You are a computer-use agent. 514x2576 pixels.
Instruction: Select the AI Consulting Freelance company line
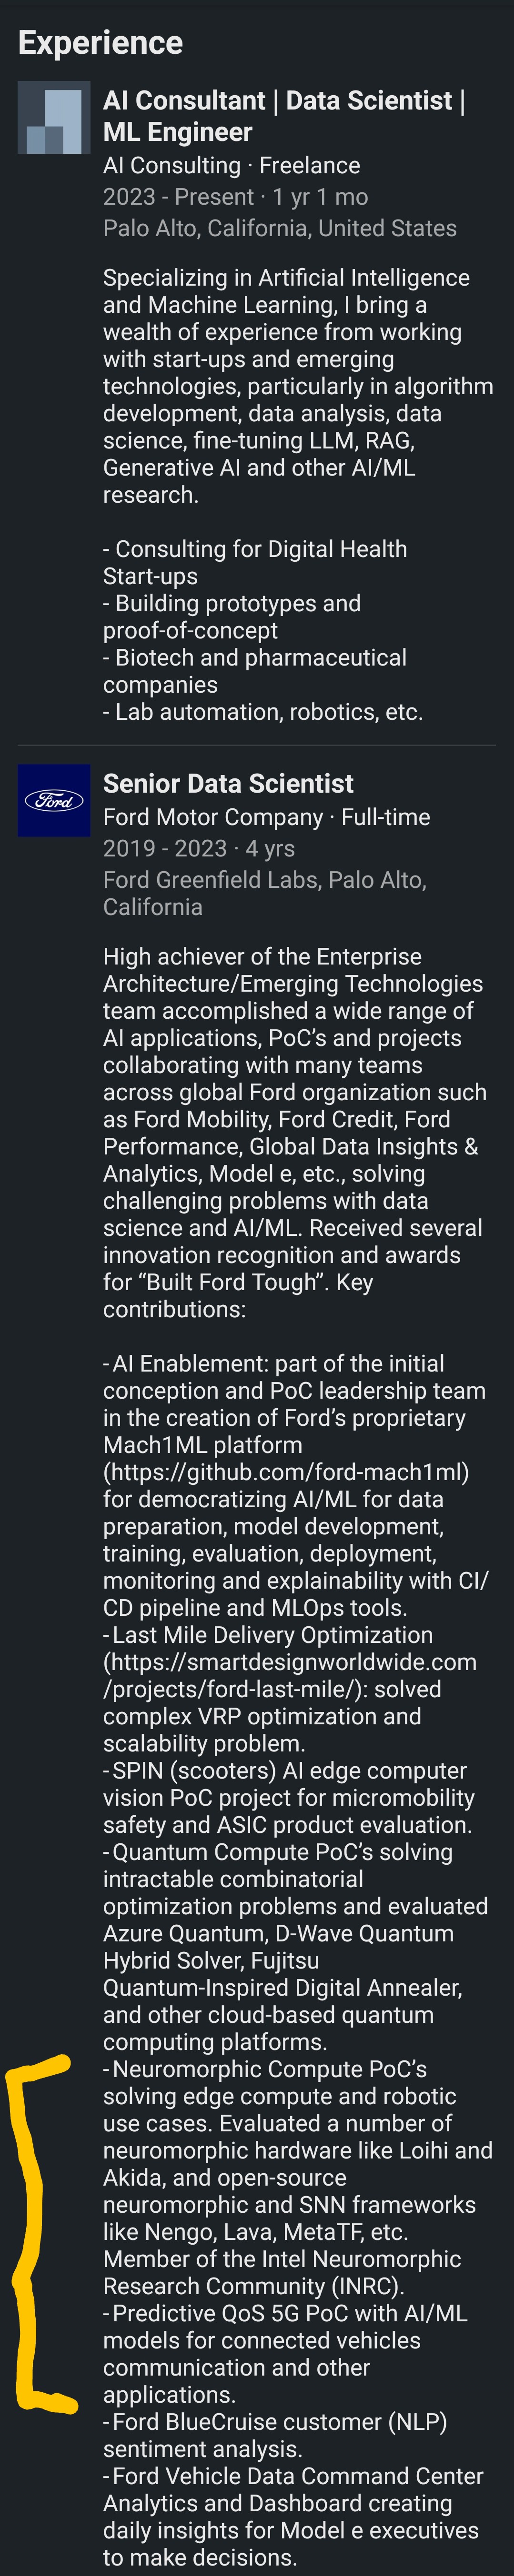point(231,165)
